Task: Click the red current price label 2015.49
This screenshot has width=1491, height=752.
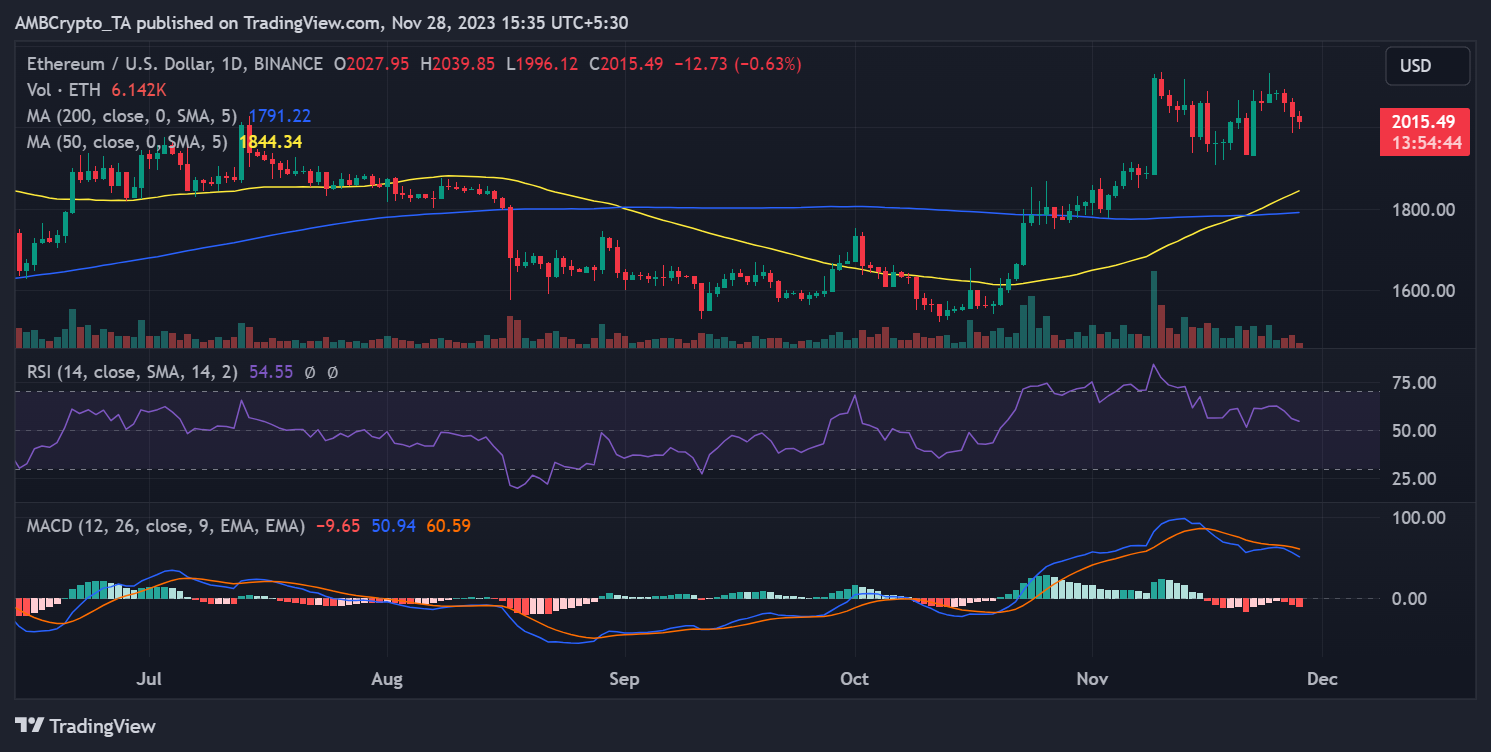Action: pos(1425,121)
